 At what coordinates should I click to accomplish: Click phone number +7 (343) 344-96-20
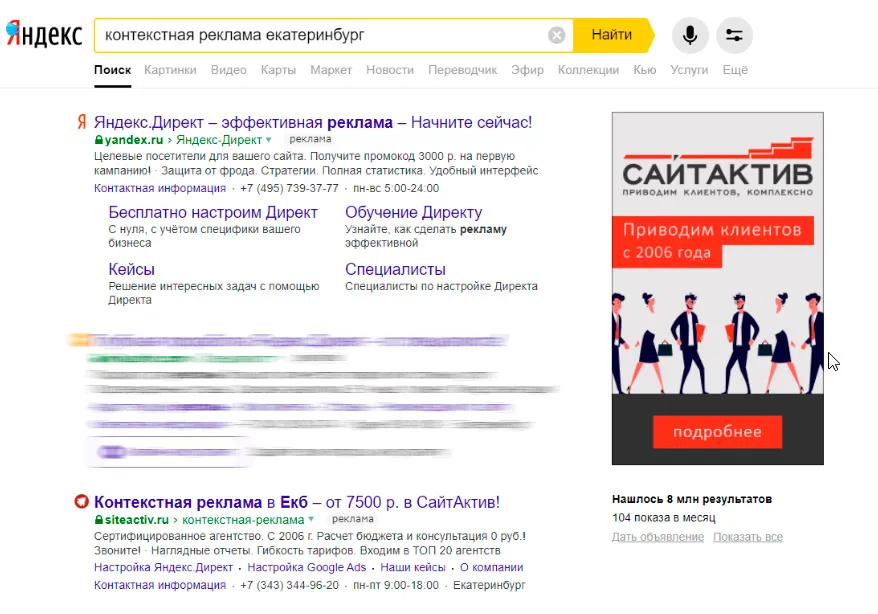(289, 585)
